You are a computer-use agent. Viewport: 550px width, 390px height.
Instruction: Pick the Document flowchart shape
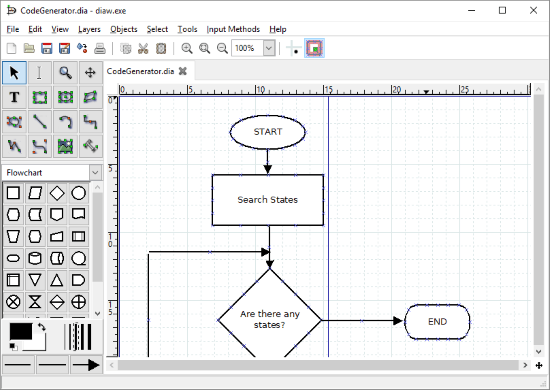[x=79, y=214]
